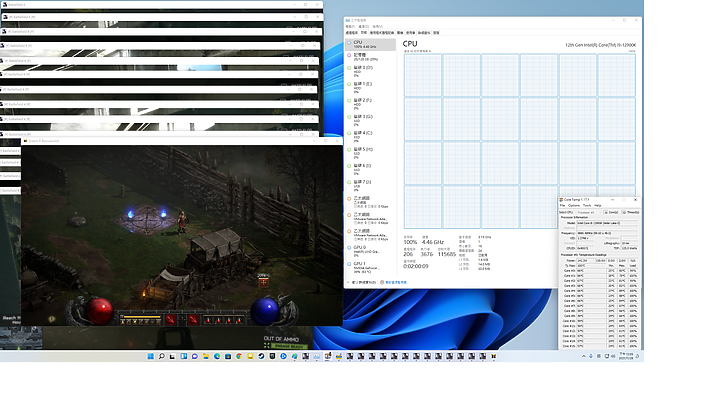This screenshot has width=720, height=410.
Task: Click Frequency field in Core Temp
Action: pos(608,233)
